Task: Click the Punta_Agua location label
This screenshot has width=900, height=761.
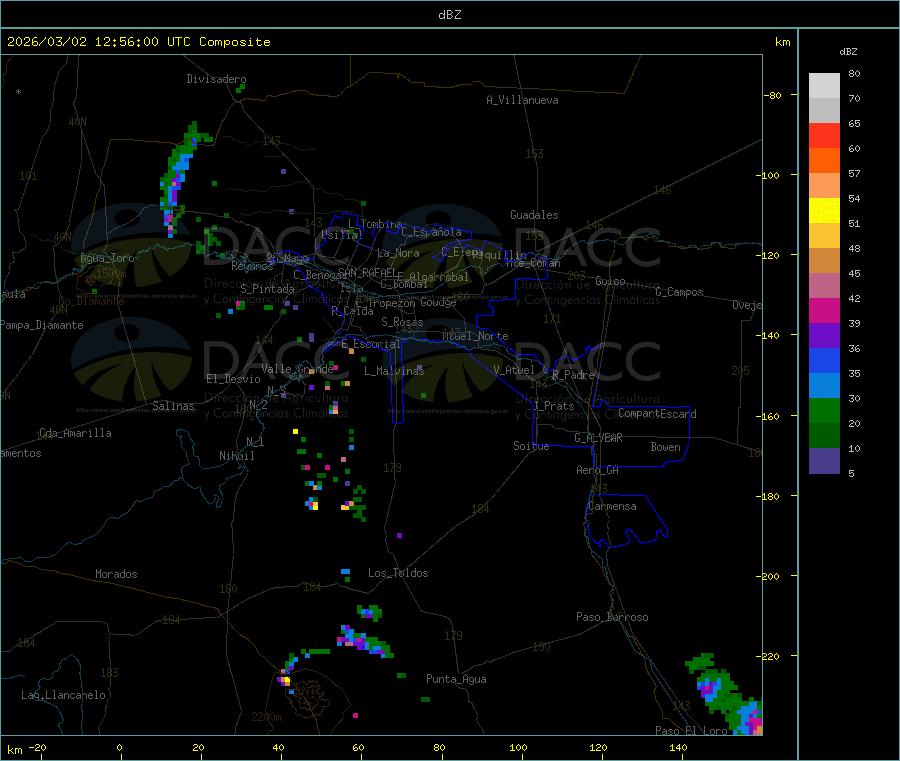Action: click(x=456, y=679)
